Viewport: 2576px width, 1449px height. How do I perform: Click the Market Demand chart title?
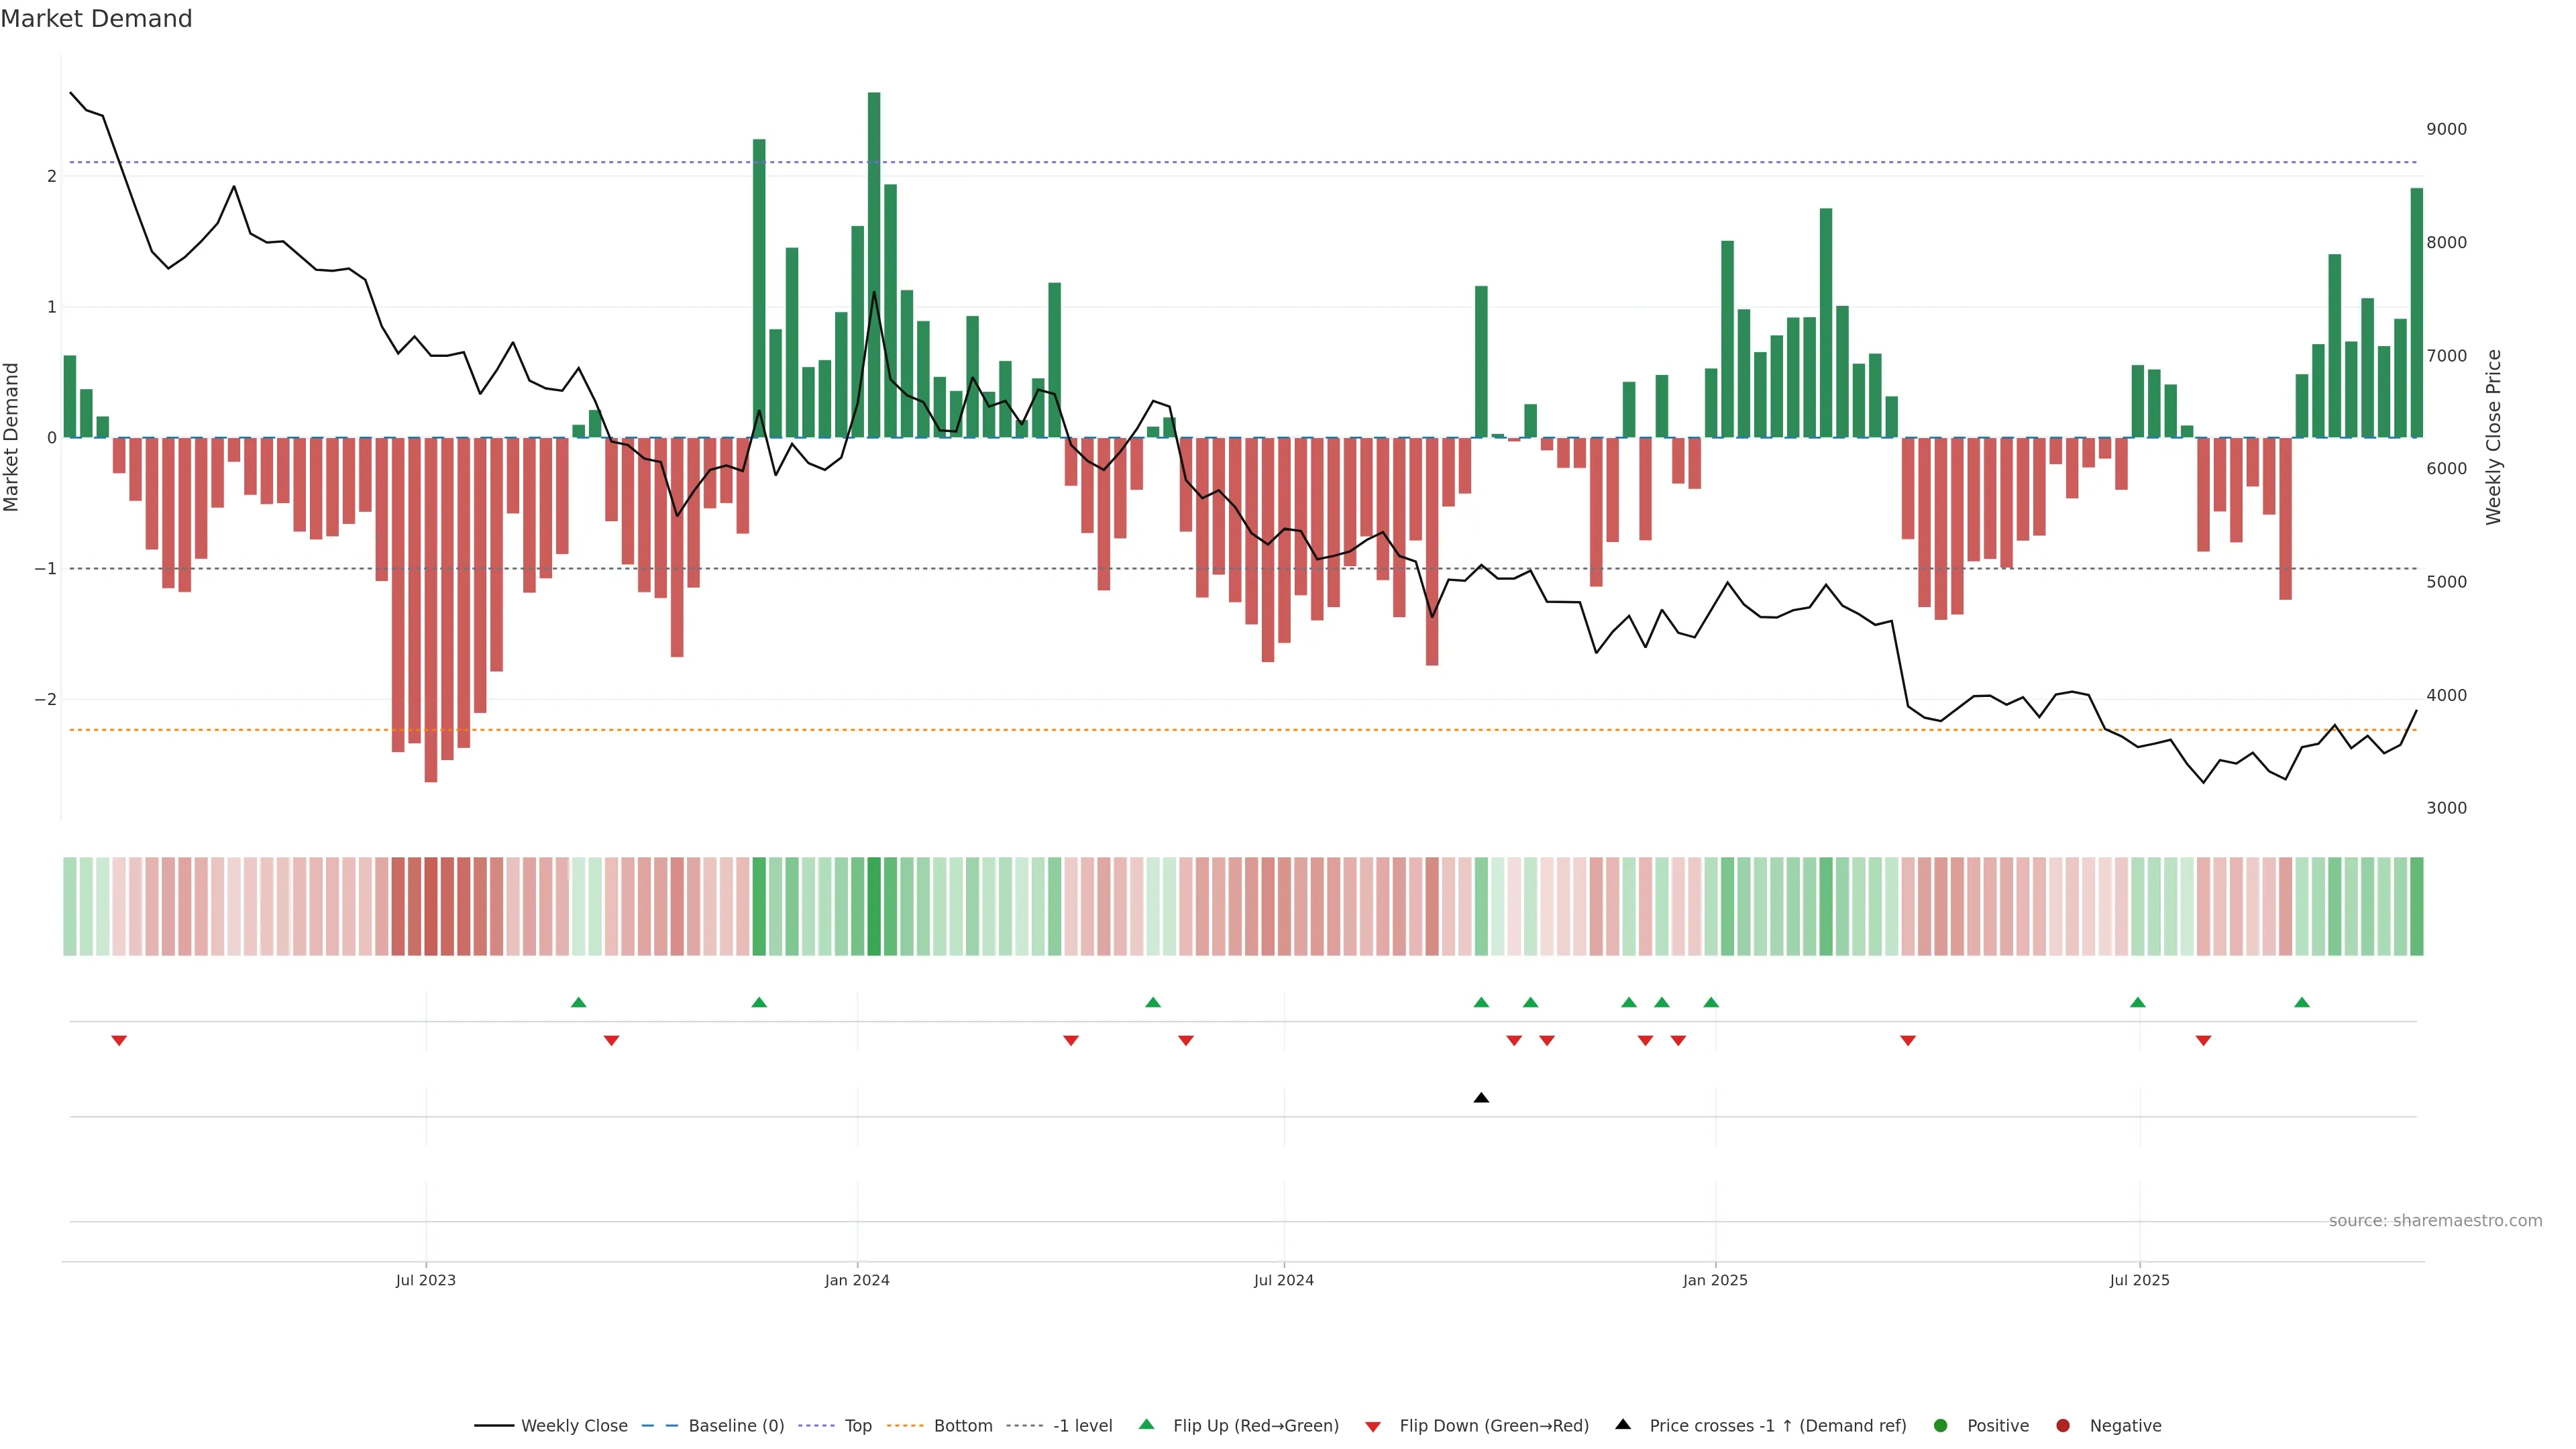click(96, 19)
